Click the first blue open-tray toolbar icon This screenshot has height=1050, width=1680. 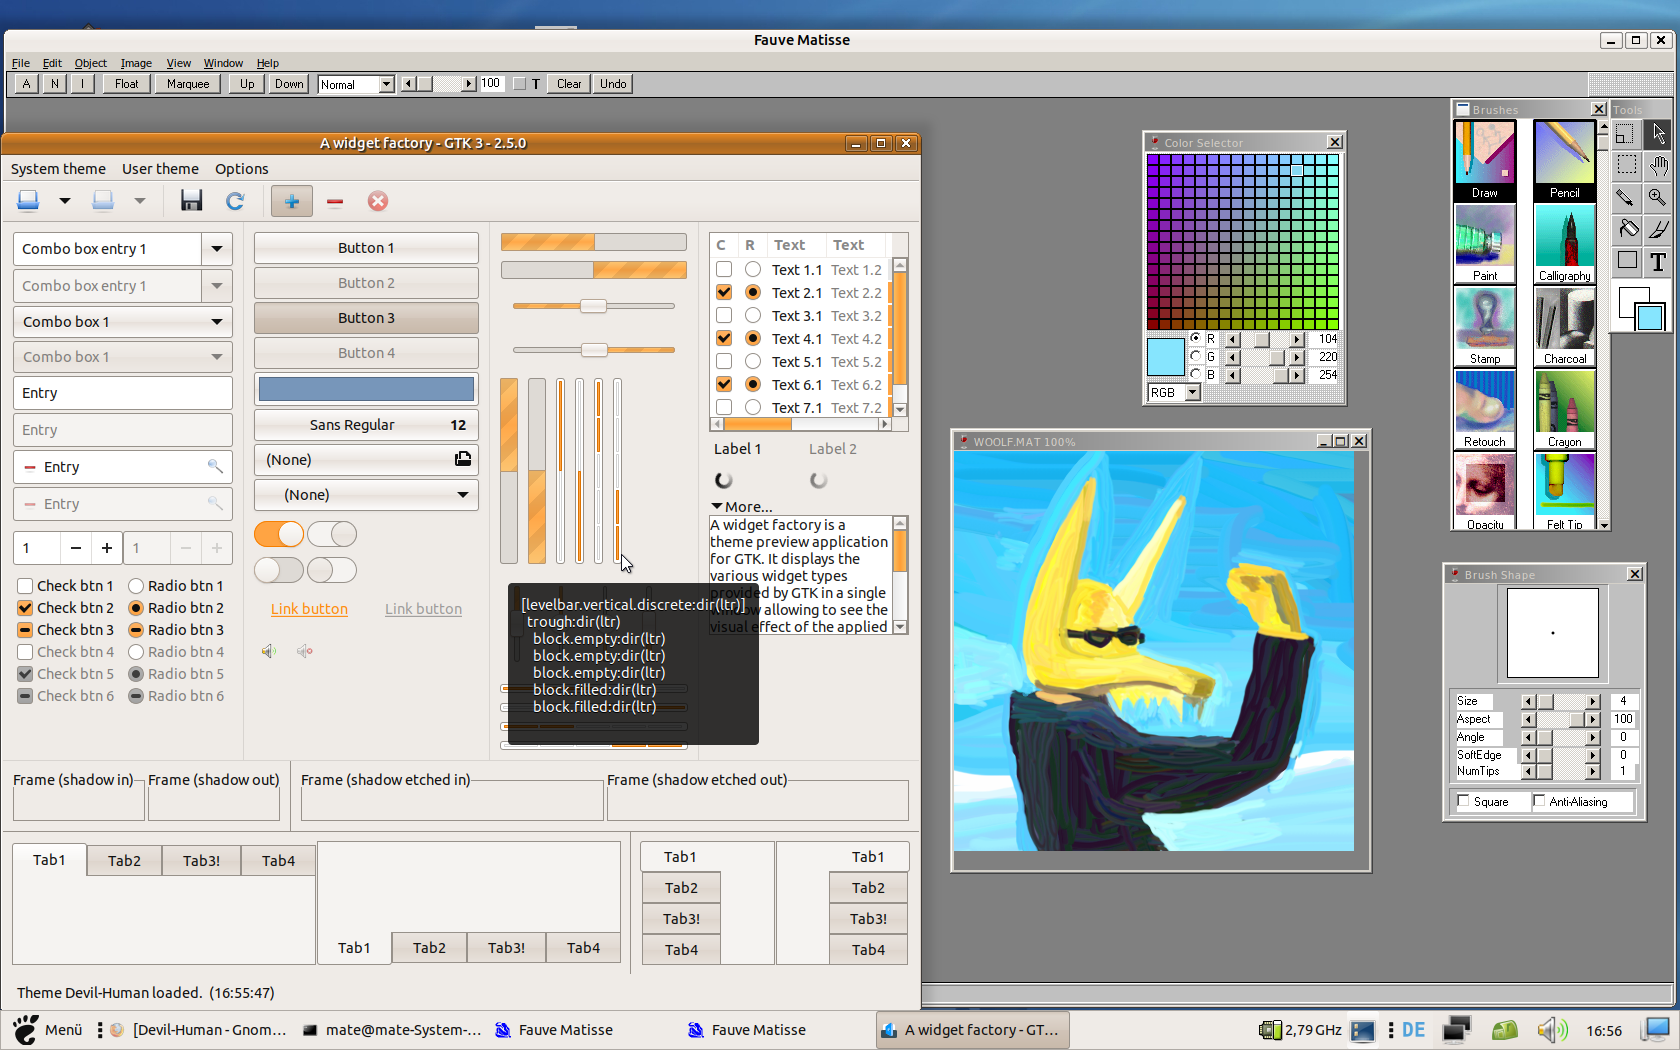coord(28,201)
